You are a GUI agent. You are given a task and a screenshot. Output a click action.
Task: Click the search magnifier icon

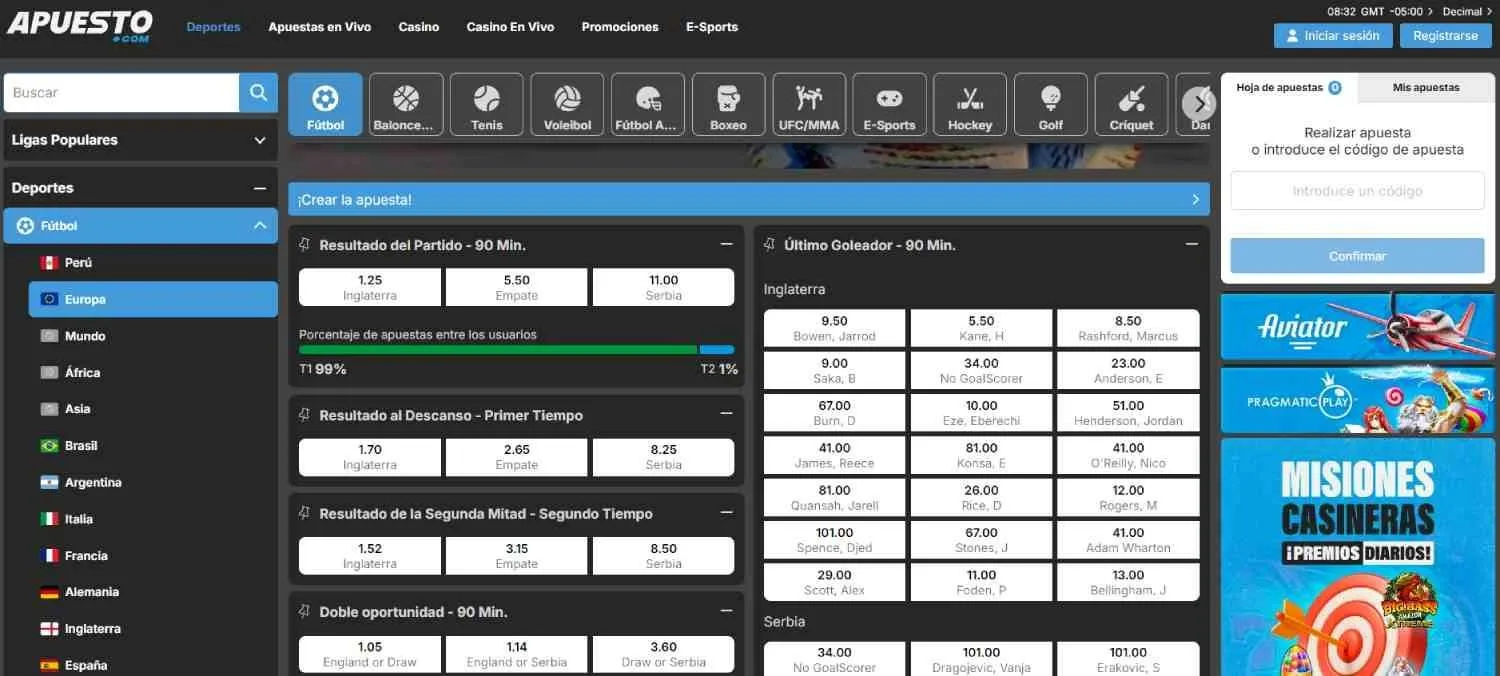[258, 92]
